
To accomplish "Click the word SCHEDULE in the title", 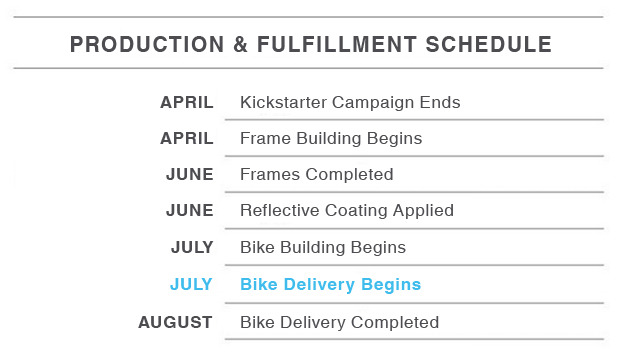I will [x=489, y=44].
